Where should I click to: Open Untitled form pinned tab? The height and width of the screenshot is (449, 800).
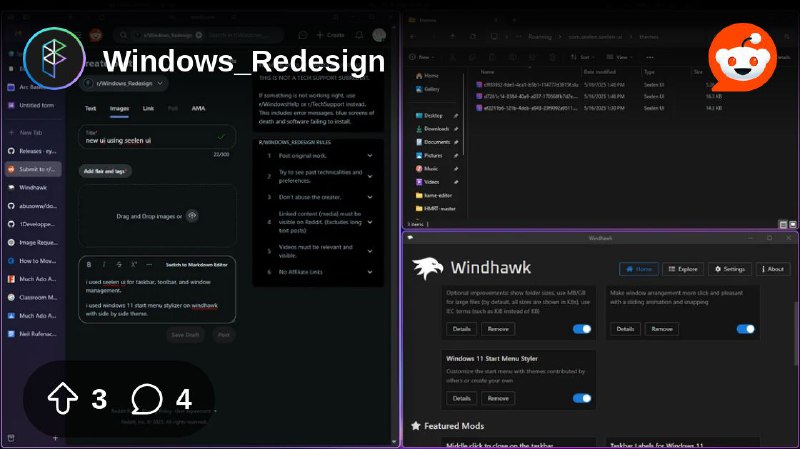[33, 105]
